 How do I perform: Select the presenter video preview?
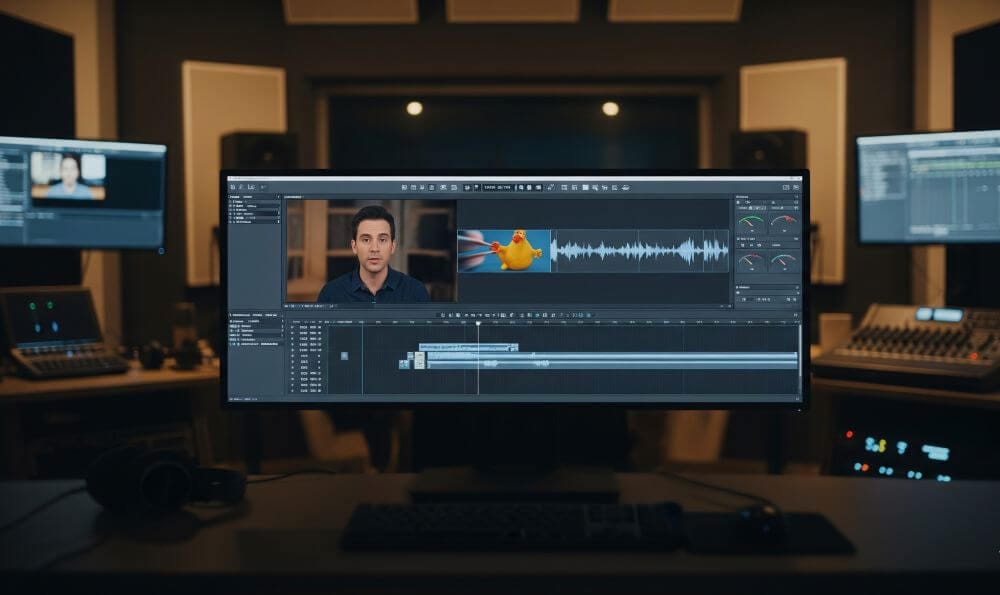click(x=371, y=251)
